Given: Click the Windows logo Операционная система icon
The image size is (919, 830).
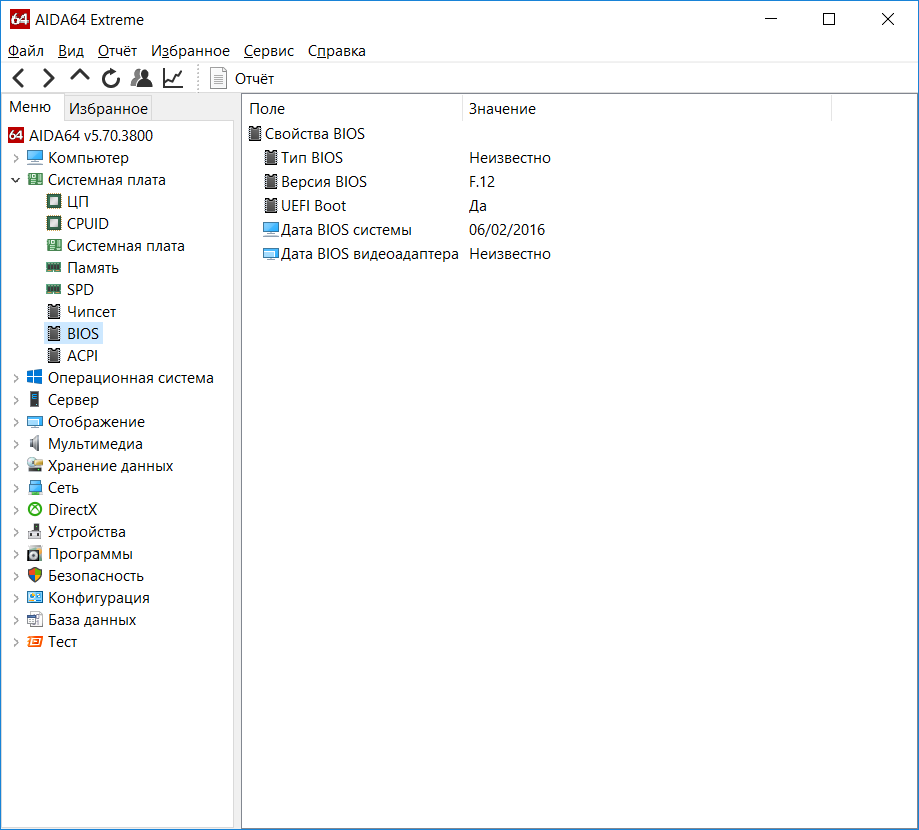Looking at the screenshot, I should (x=35, y=377).
